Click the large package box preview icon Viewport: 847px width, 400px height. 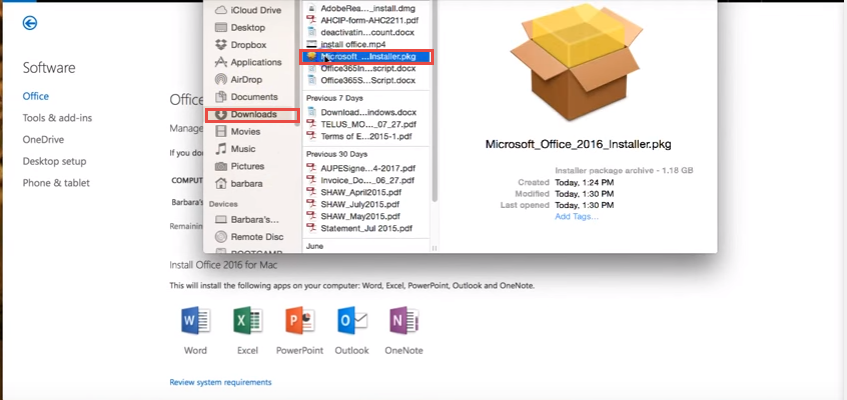tap(577, 62)
